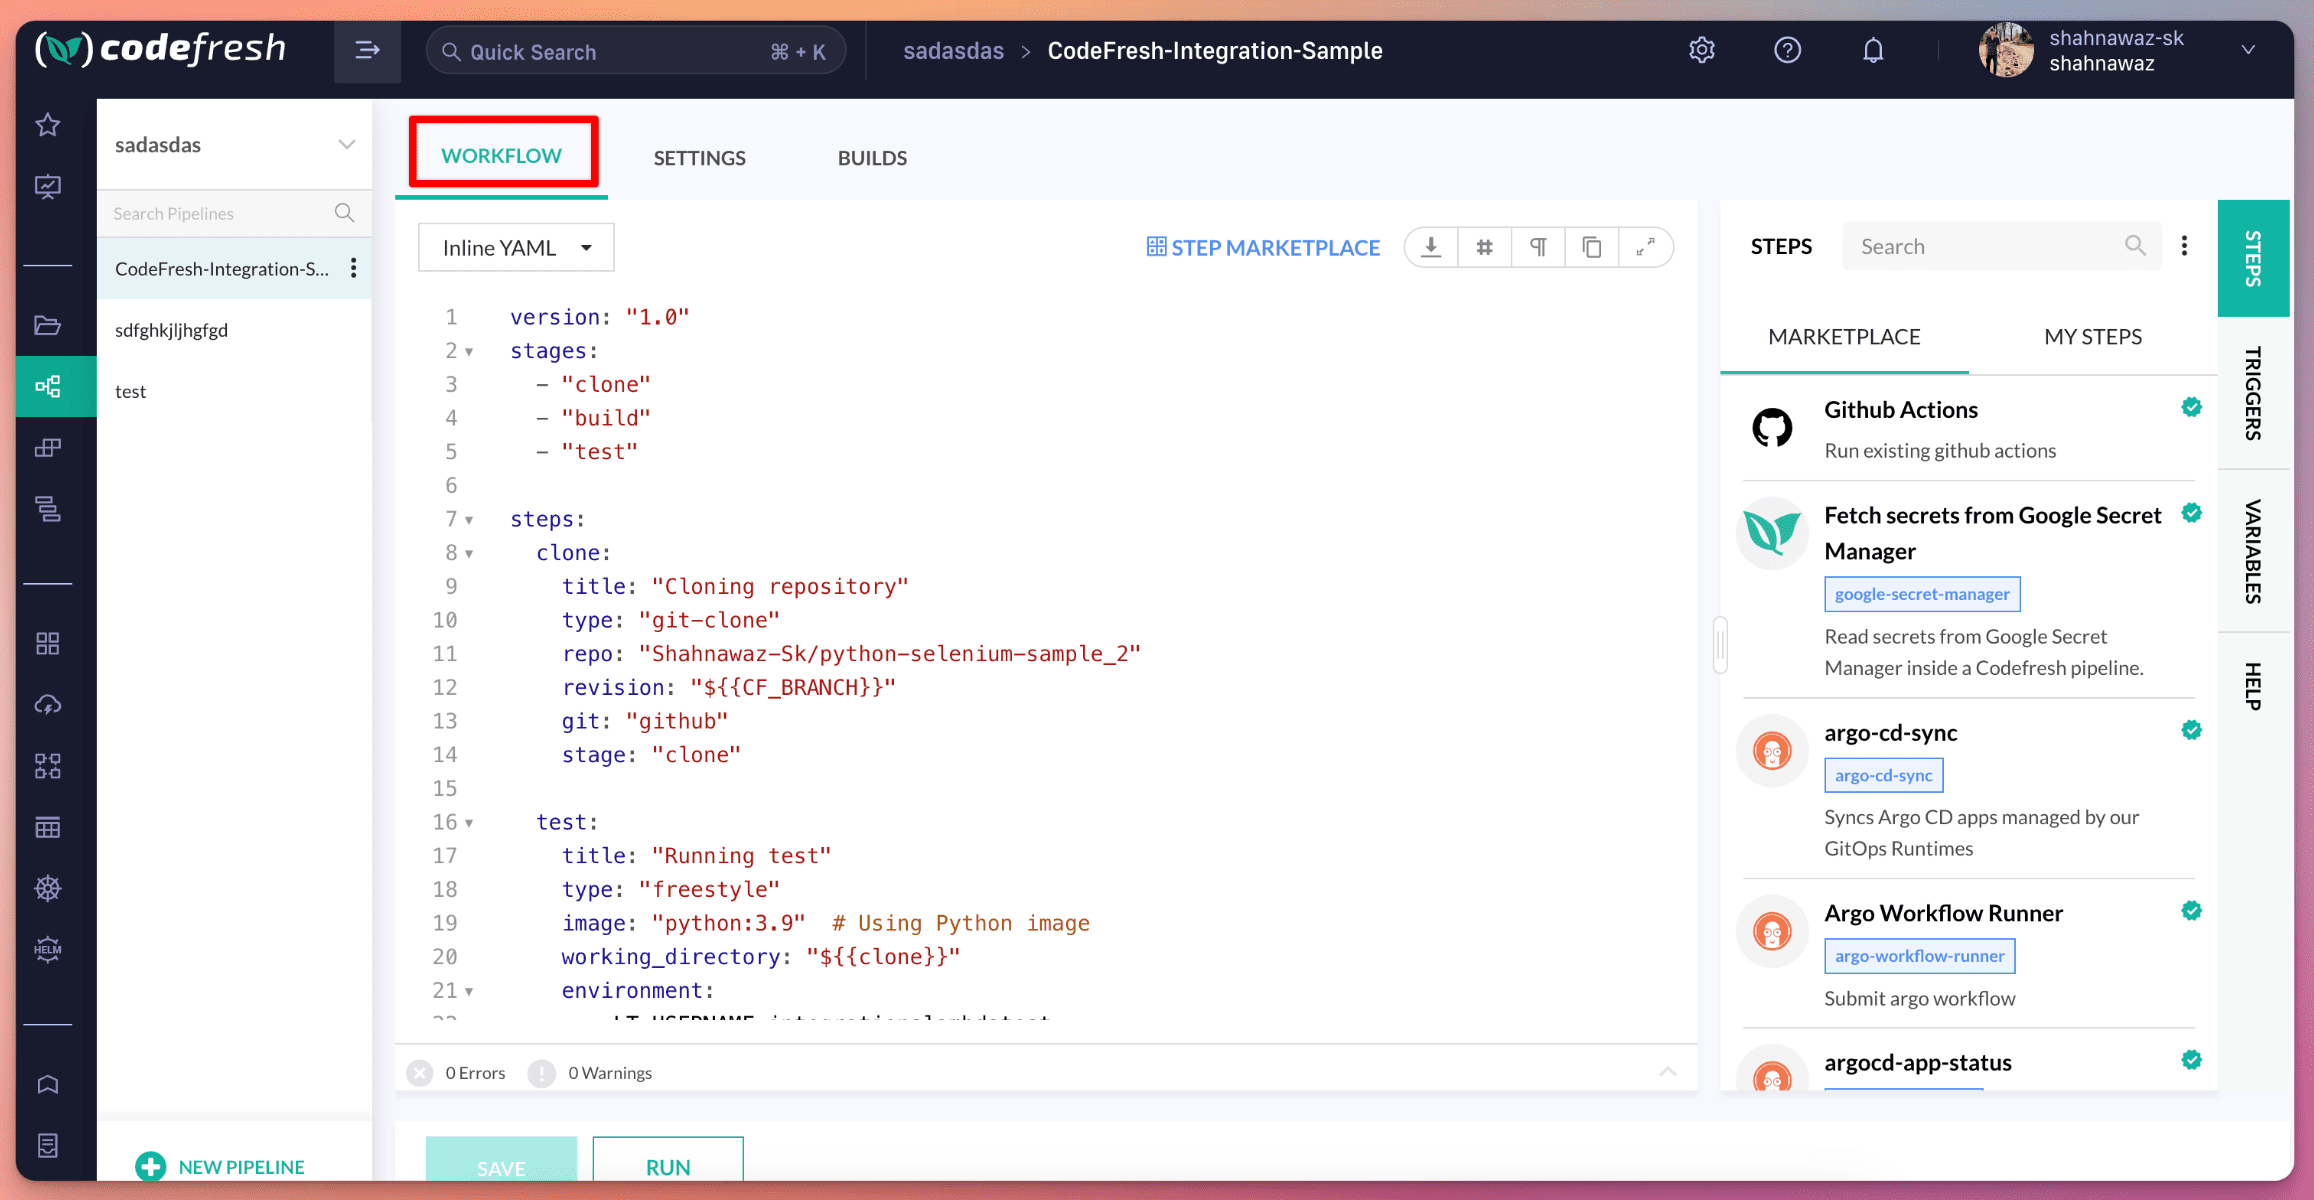Expand the YAML editor to fullscreen
This screenshot has width=2314, height=1200.
[x=1646, y=247]
